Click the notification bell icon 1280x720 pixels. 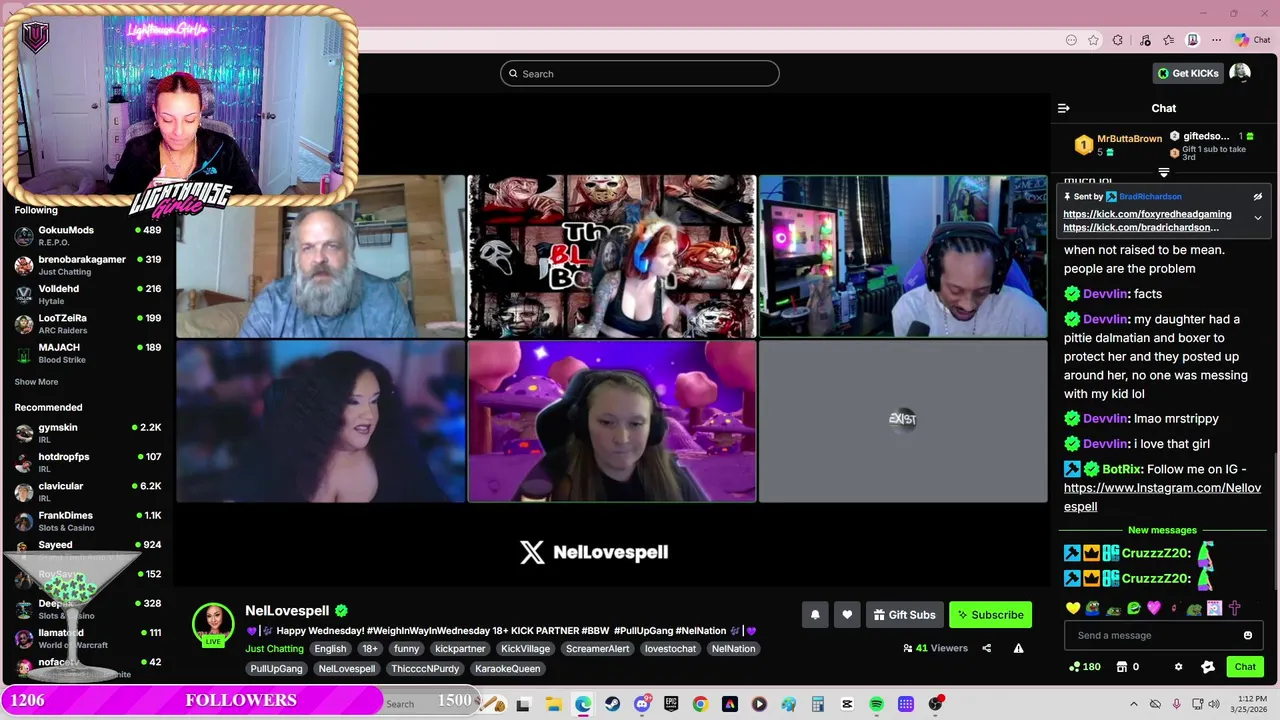[815, 615]
